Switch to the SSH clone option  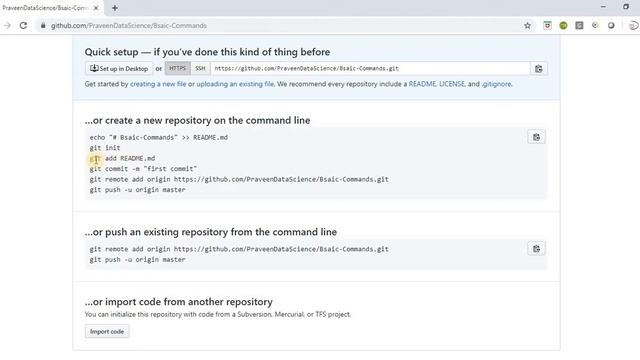click(200, 68)
